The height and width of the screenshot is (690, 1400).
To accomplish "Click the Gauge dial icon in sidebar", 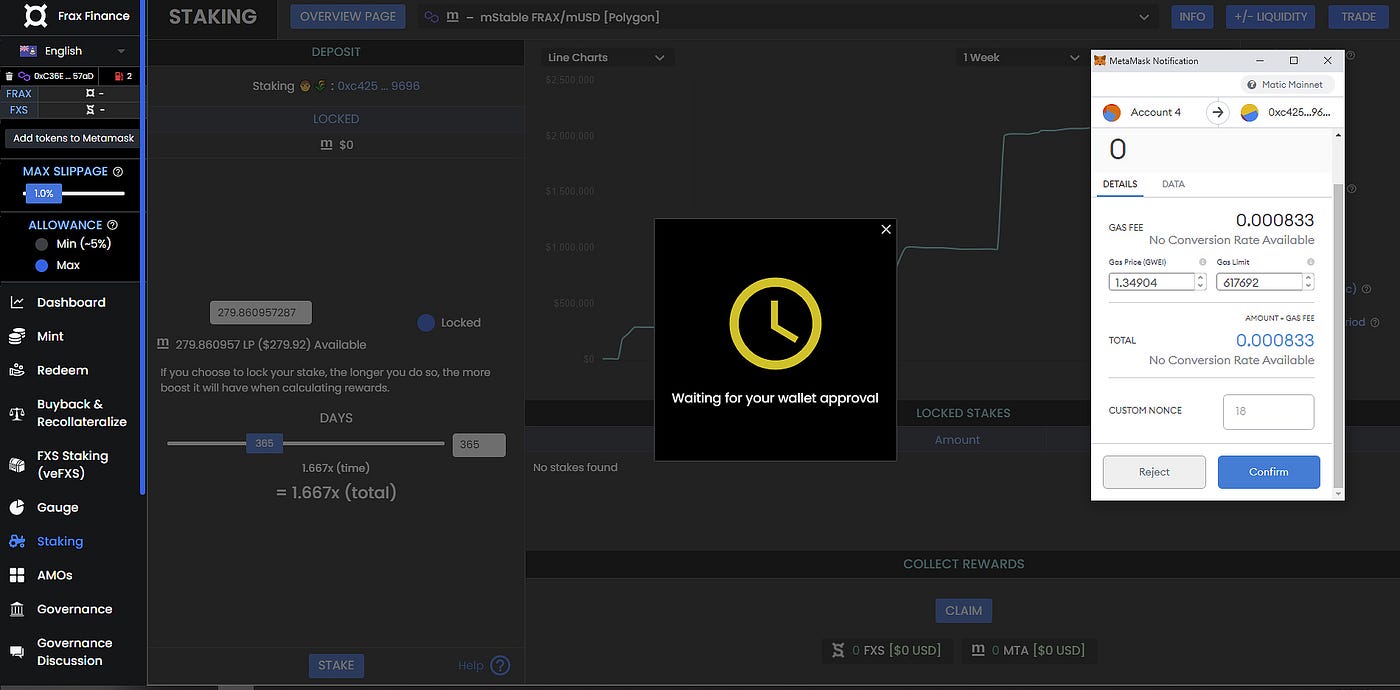I will coord(17,507).
